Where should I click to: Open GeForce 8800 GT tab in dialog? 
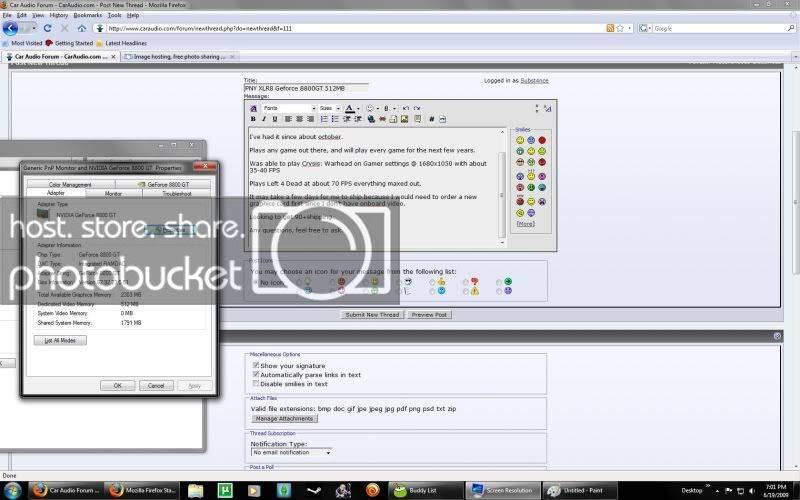click(163, 184)
